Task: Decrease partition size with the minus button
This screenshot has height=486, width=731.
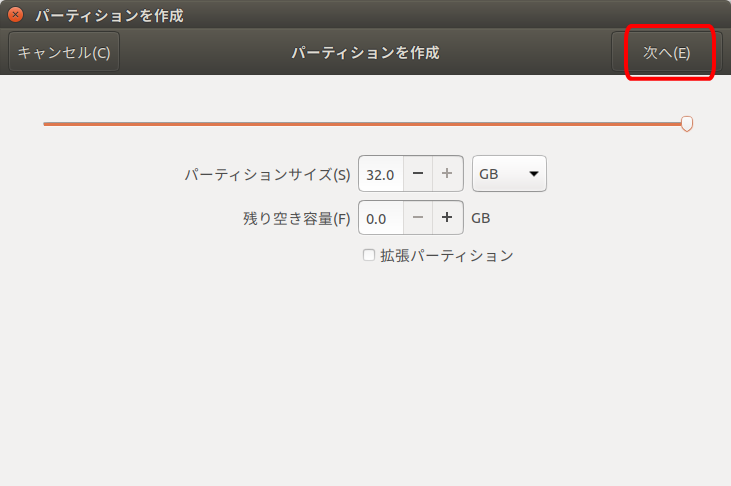Action: (418, 174)
